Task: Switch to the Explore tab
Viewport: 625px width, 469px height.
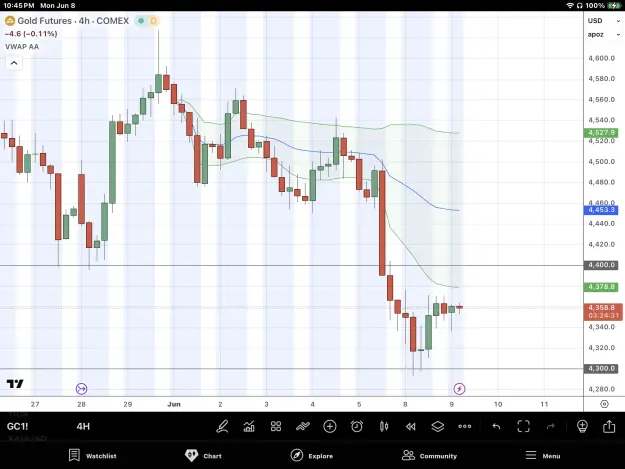Action: [x=312, y=455]
